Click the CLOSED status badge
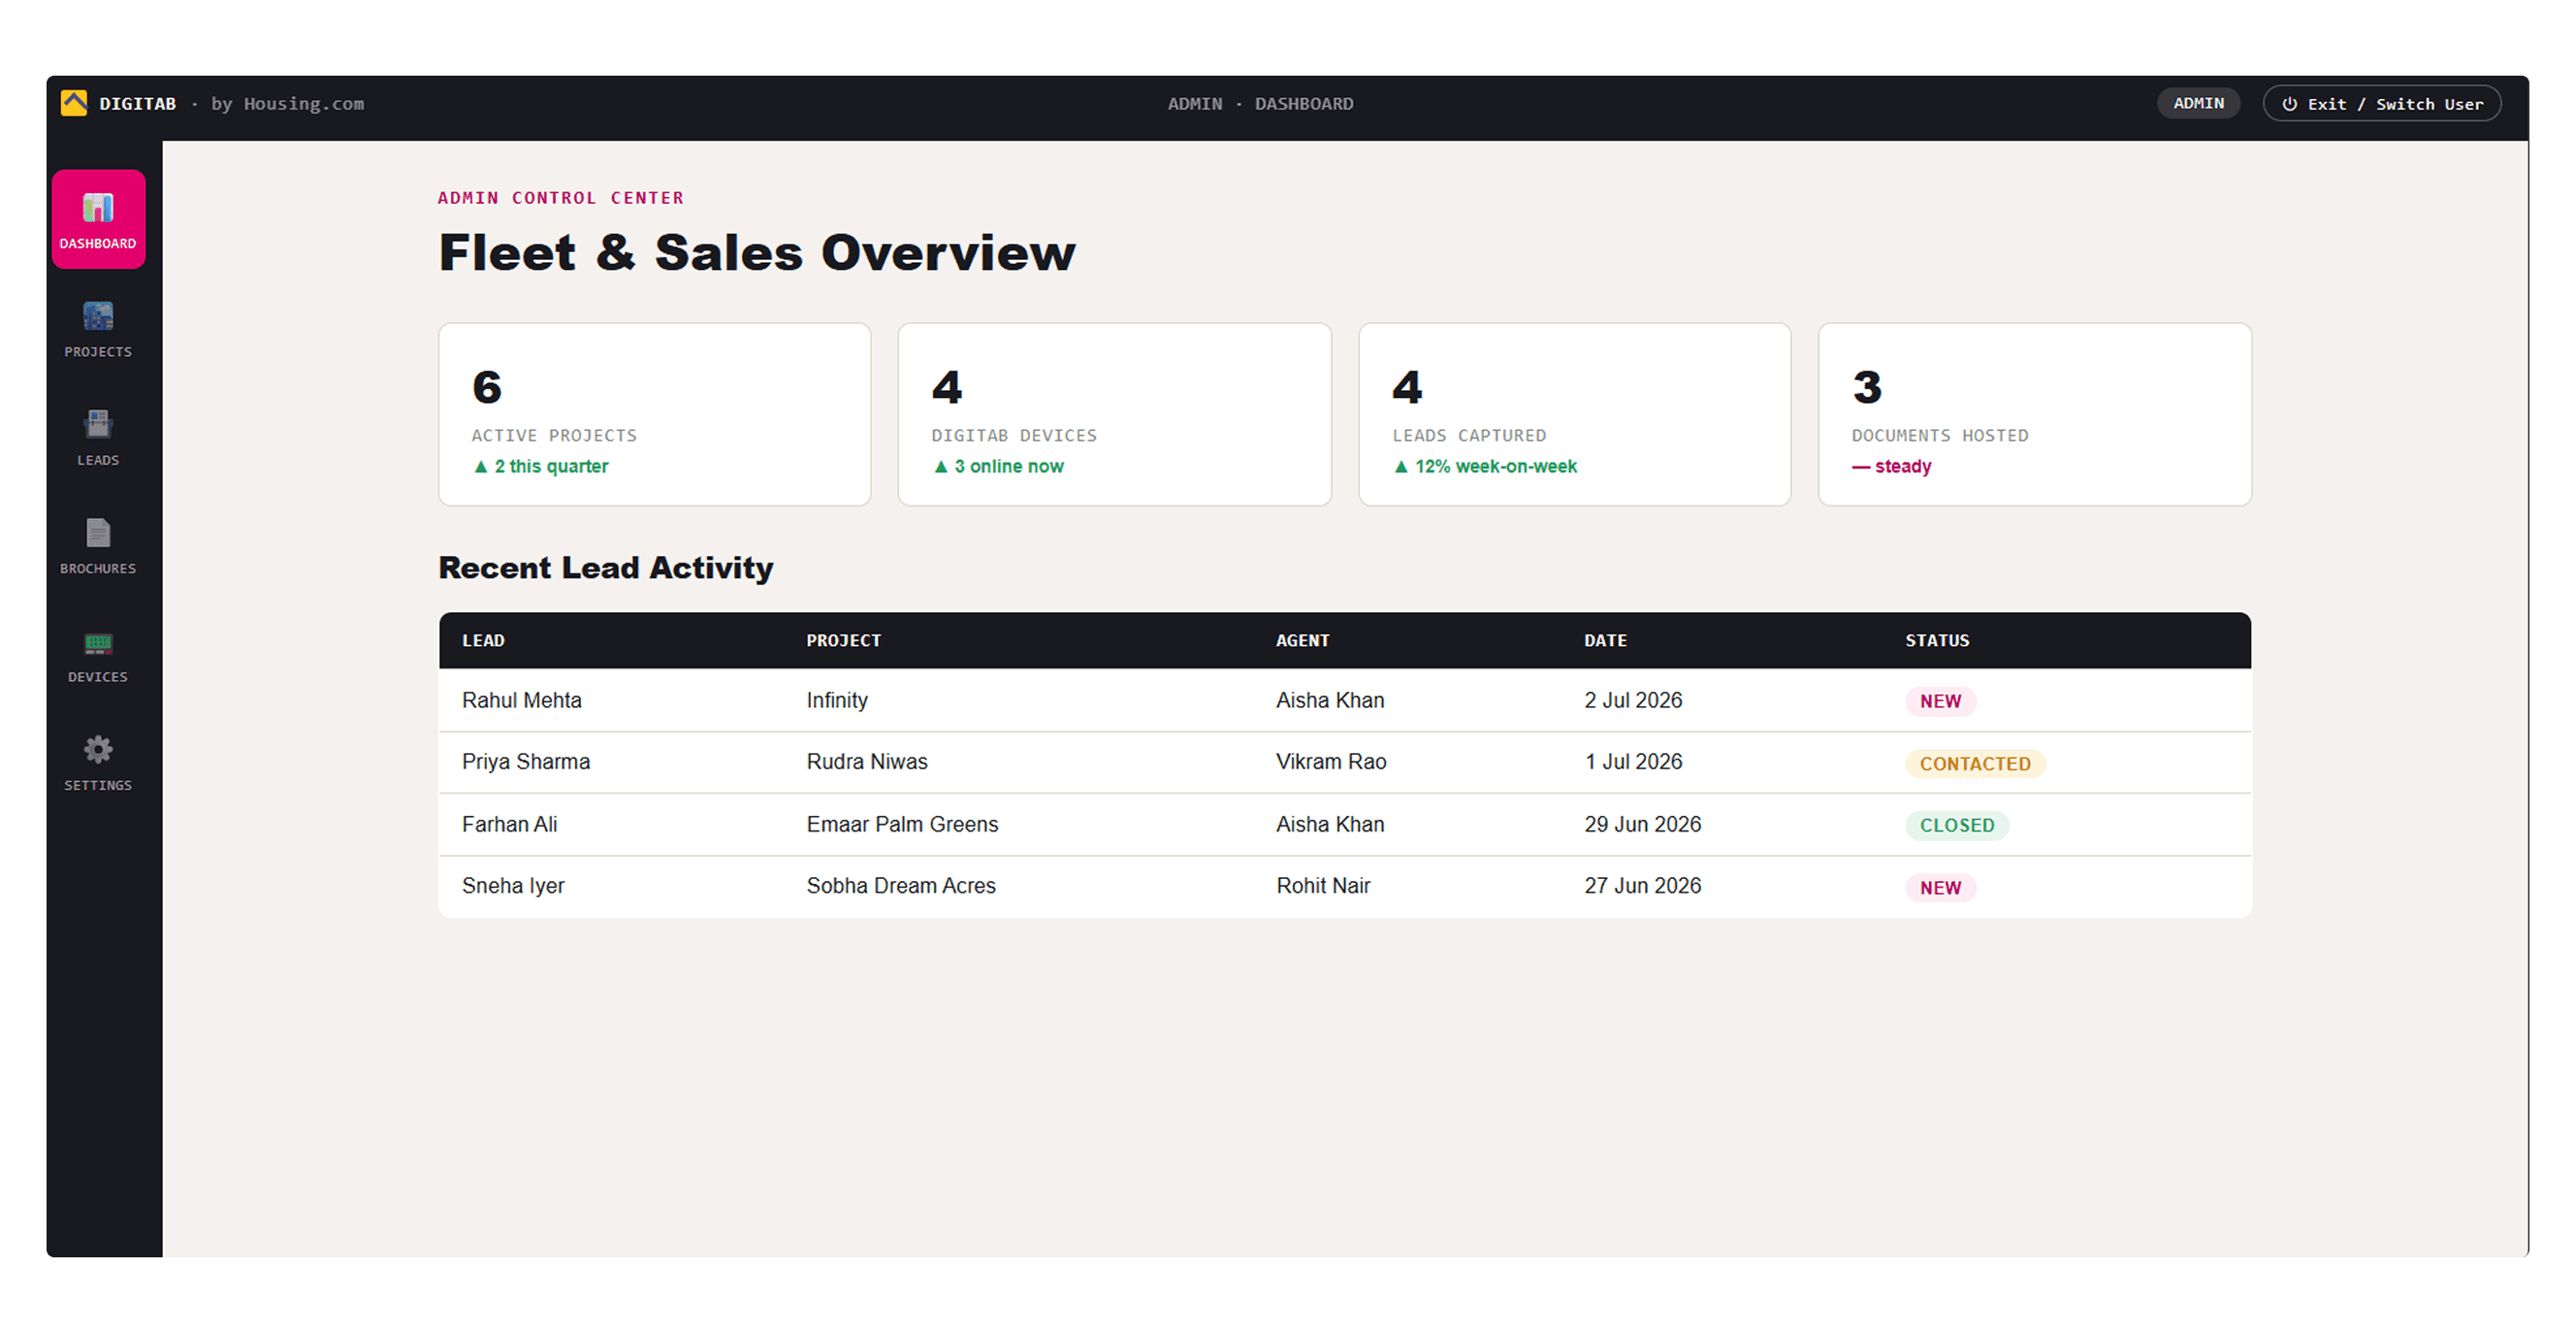The image size is (2576, 1333). tap(1957, 825)
